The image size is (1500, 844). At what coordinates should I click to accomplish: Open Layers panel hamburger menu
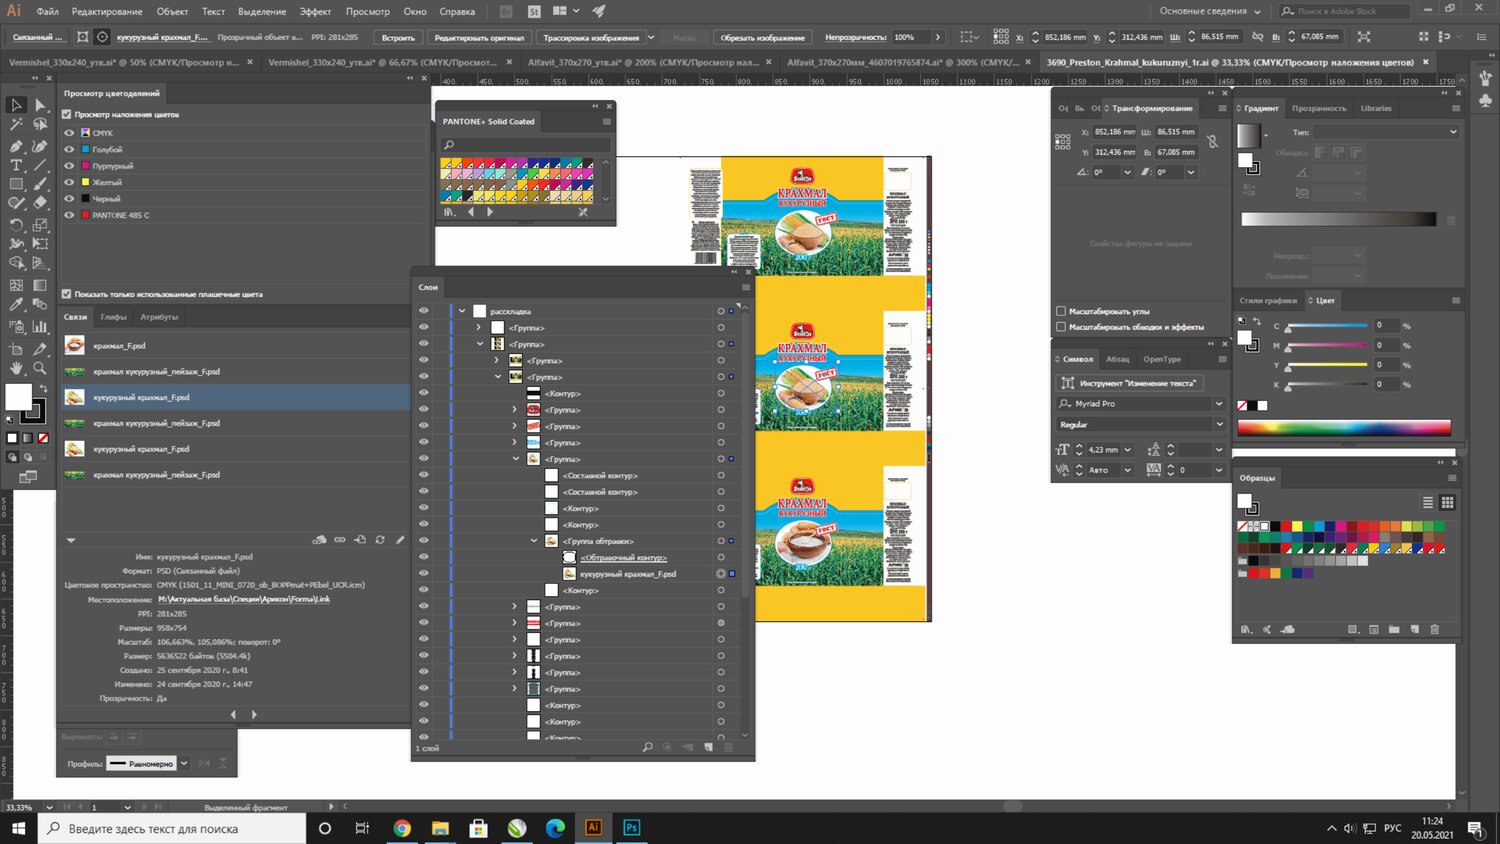[x=745, y=287]
